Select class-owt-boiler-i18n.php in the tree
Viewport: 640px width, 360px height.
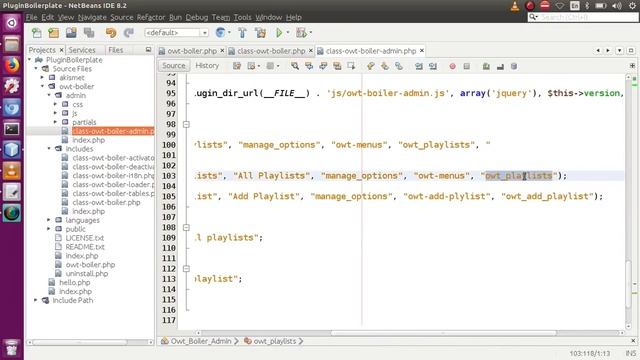point(113,176)
